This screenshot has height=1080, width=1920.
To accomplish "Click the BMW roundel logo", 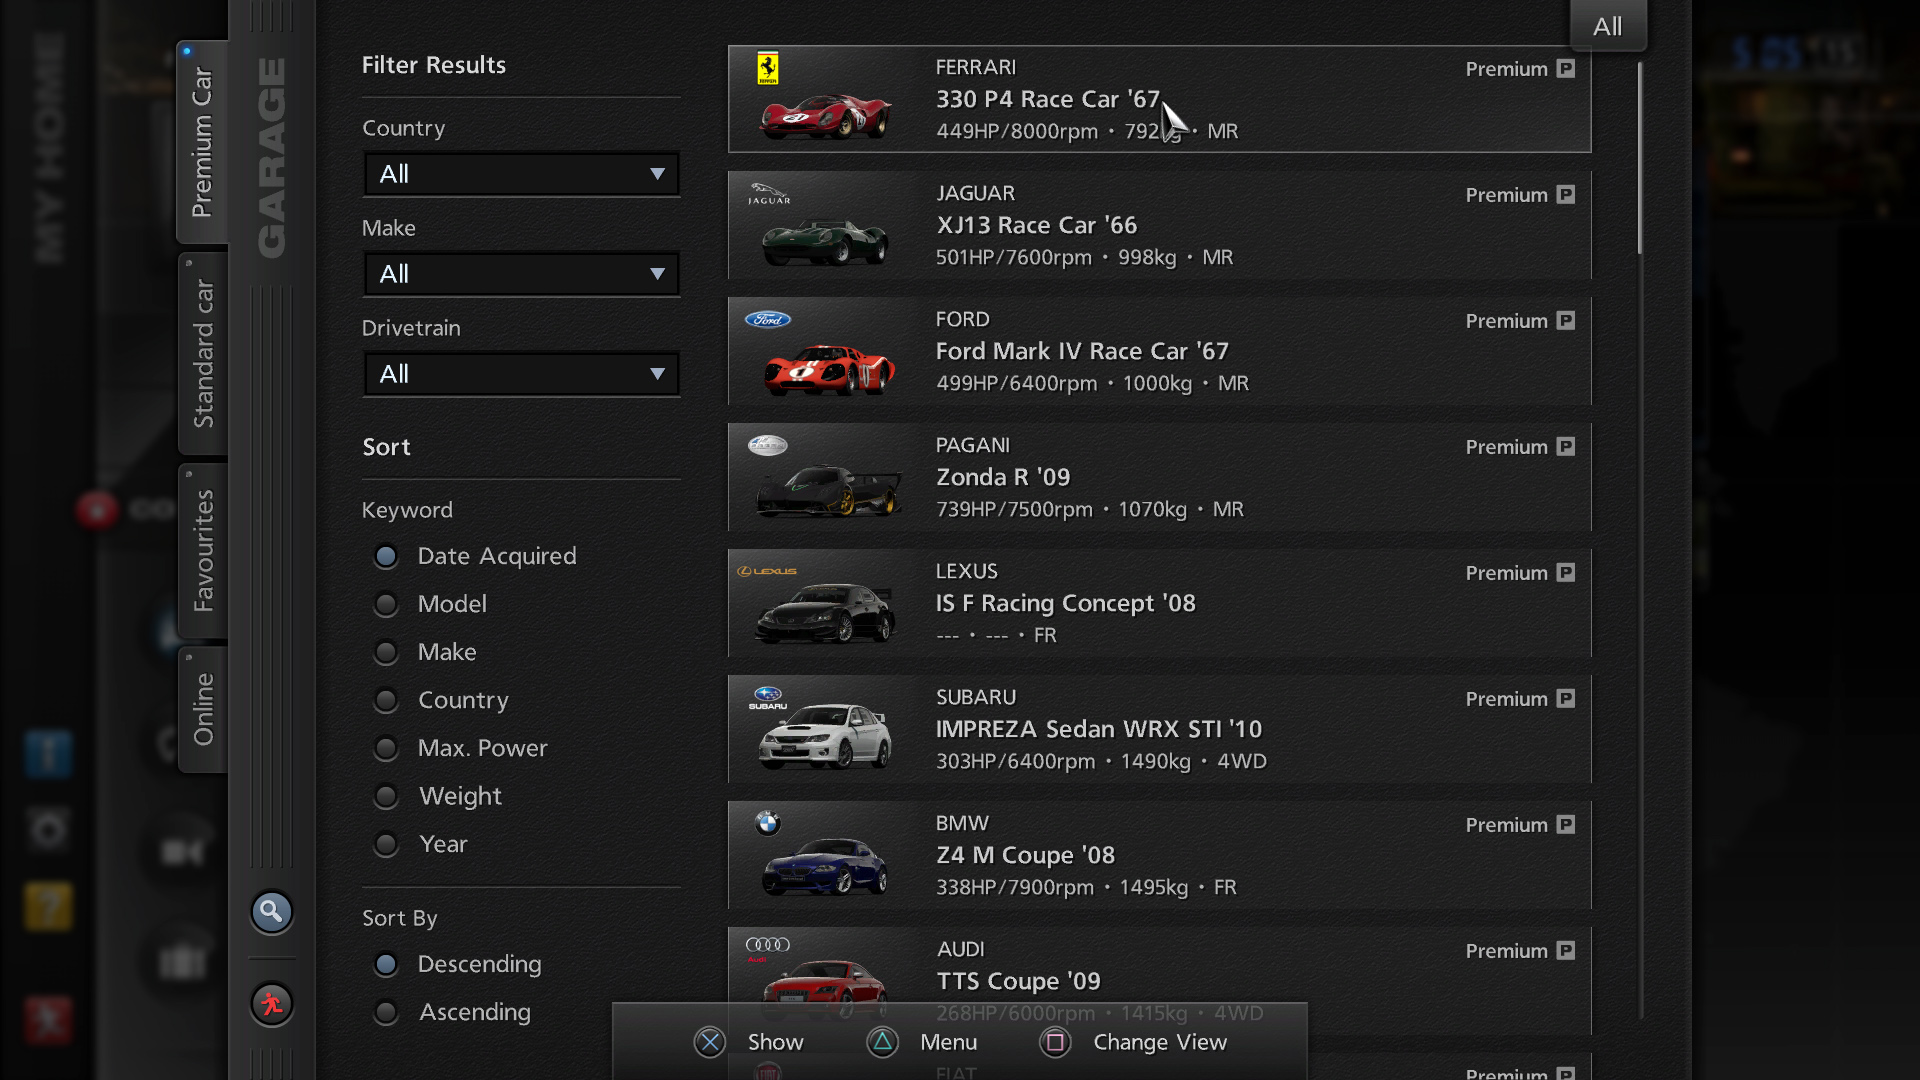I will 768,823.
